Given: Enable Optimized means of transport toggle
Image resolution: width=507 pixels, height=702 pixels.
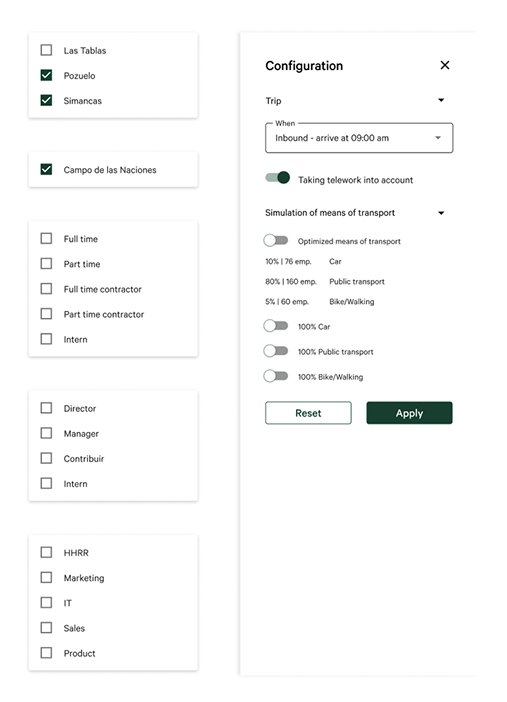Looking at the screenshot, I should [x=275, y=241].
